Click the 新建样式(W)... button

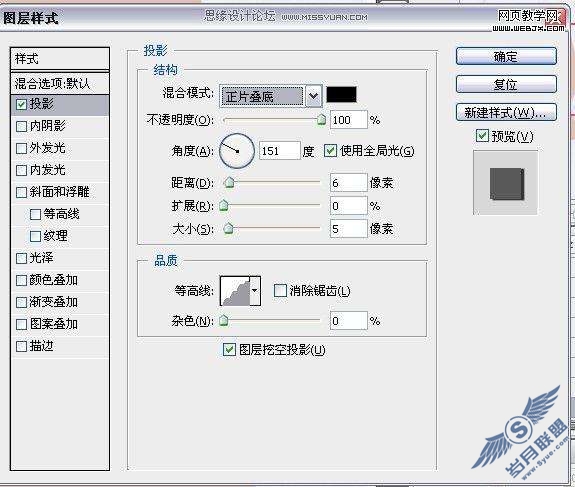[506, 112]
